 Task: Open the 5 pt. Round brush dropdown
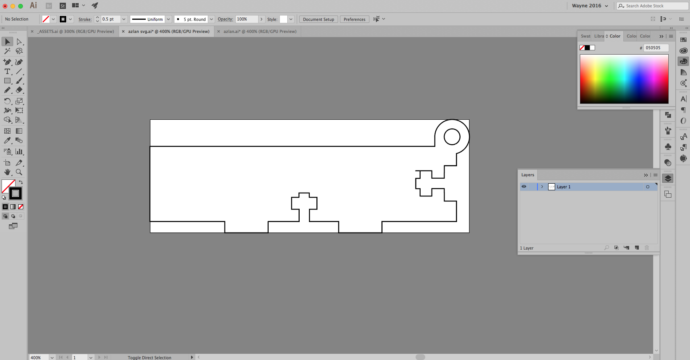[211, 19]
